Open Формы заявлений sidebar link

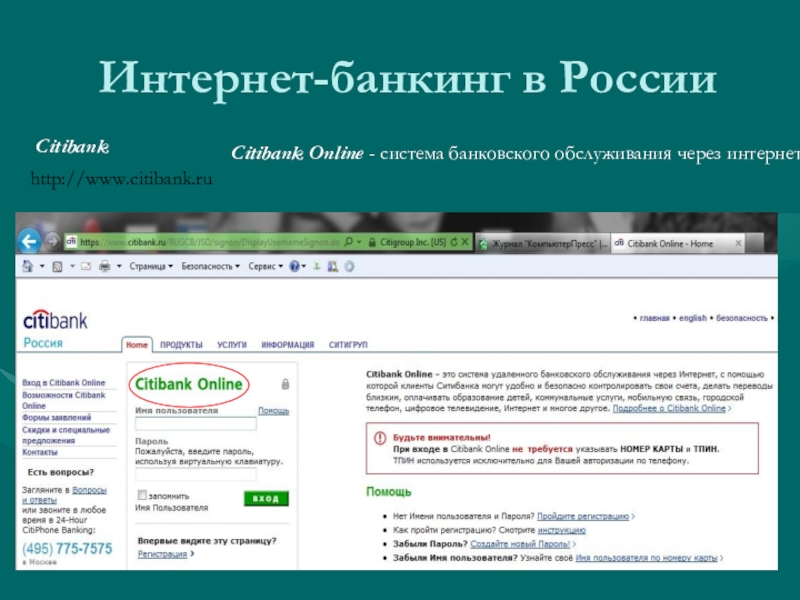click(x=56, y=417)
